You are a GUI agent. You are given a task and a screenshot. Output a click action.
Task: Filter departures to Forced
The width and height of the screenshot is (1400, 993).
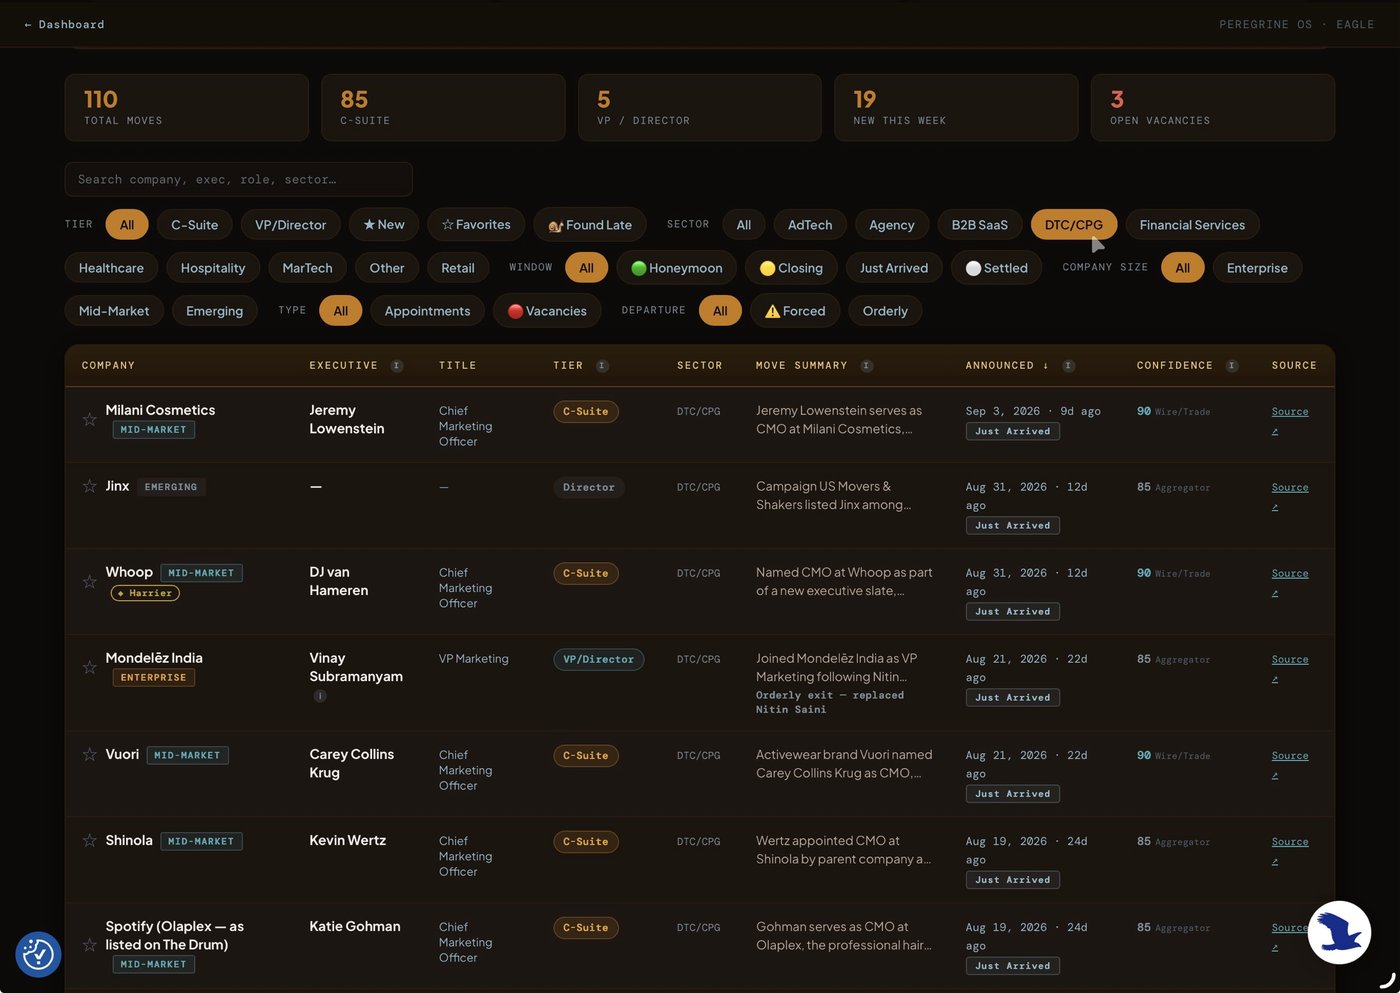[x=795, y=311]
